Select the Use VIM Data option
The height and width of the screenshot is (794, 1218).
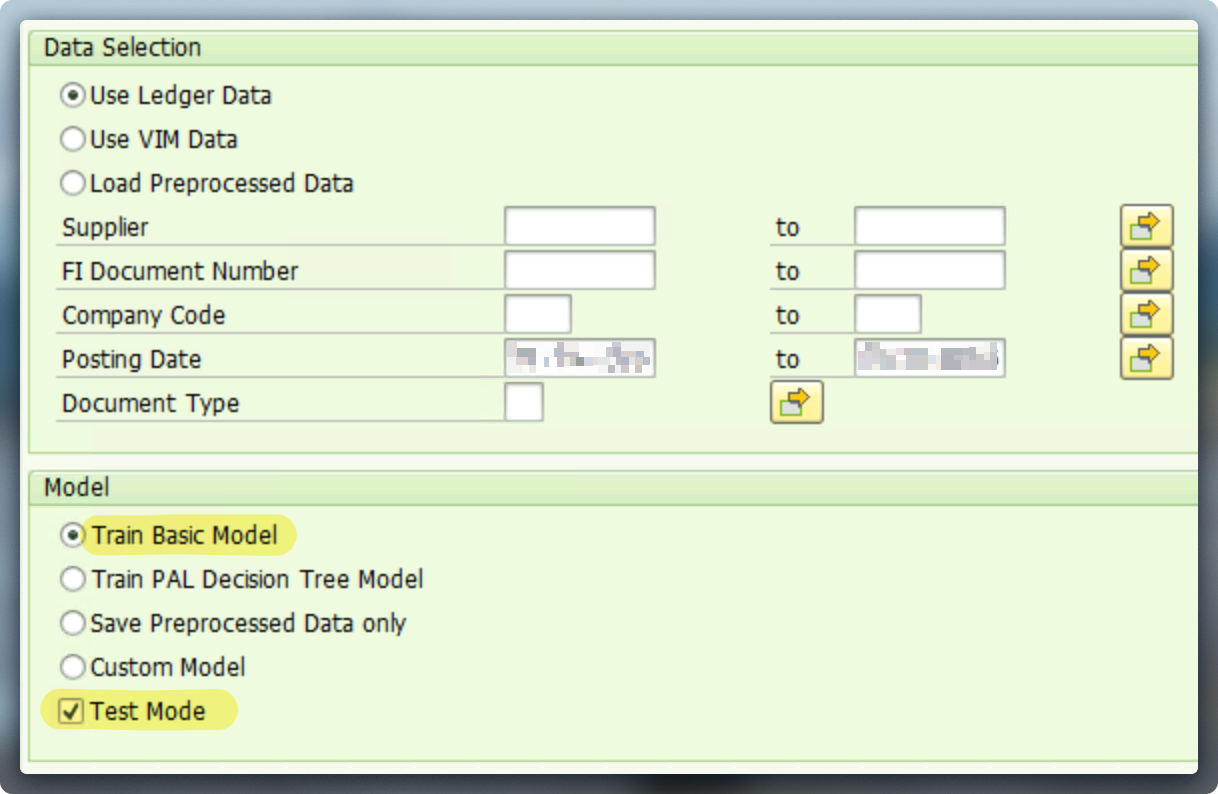pos(72,139)
